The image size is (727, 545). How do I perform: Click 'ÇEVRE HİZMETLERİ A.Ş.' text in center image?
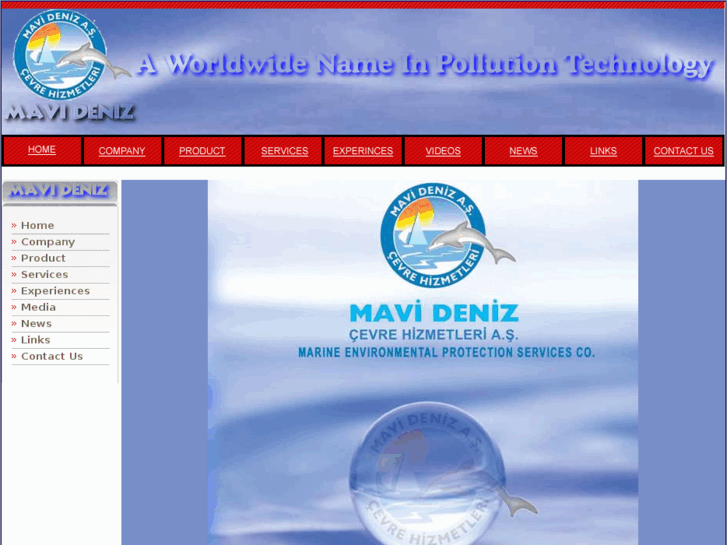pyautogui.click(x=434, y=335)
